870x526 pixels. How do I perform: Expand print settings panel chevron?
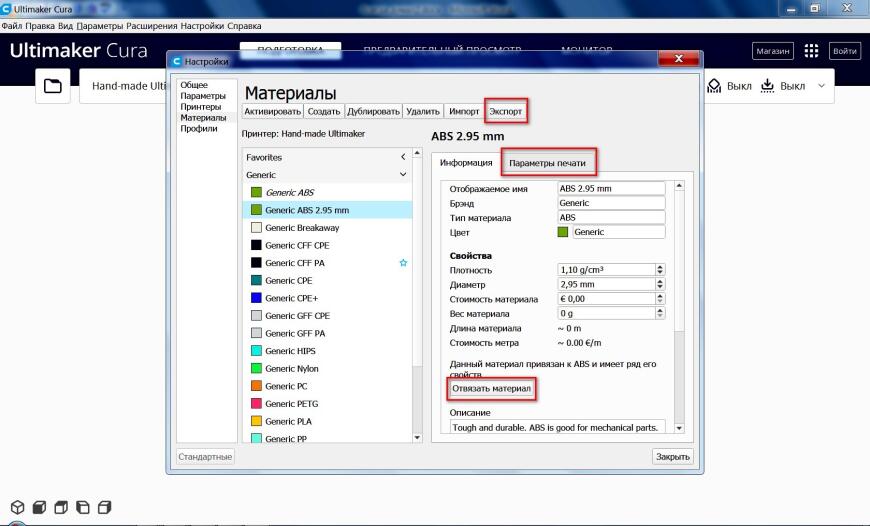(x=822, y=86)
